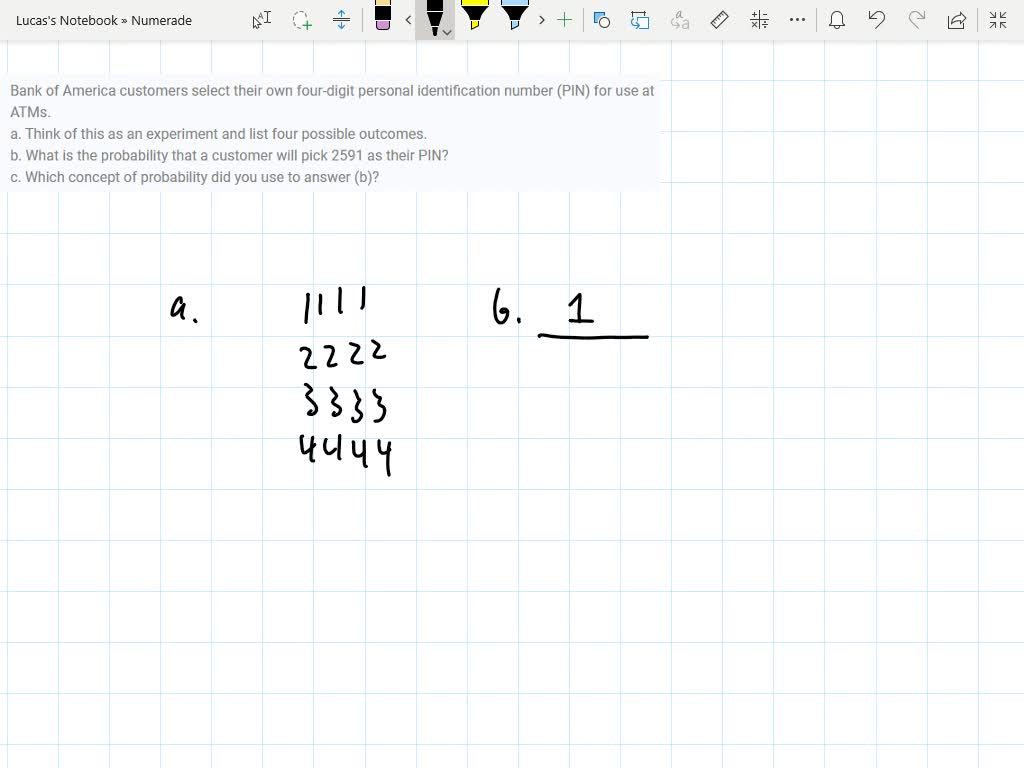Toggle the Ruler tool
Screen dimensions: 1024x768
(x=719, y=20)
